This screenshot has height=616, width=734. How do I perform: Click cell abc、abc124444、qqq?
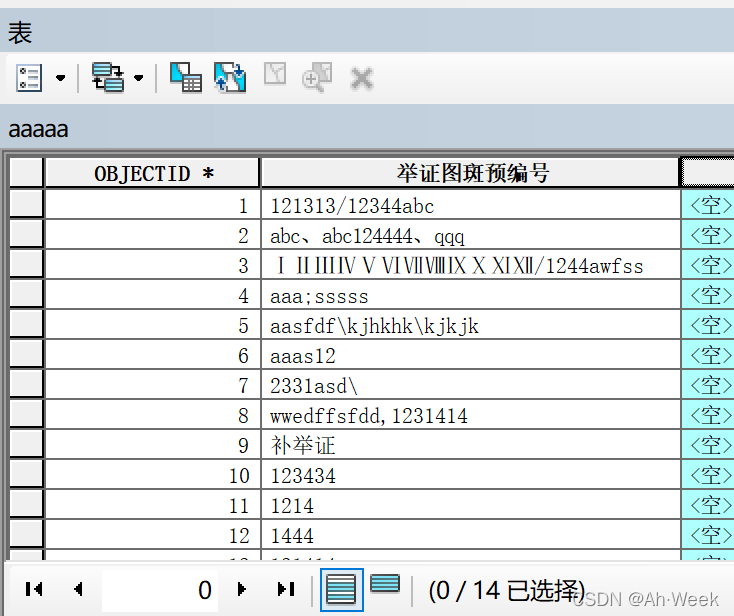470,234
